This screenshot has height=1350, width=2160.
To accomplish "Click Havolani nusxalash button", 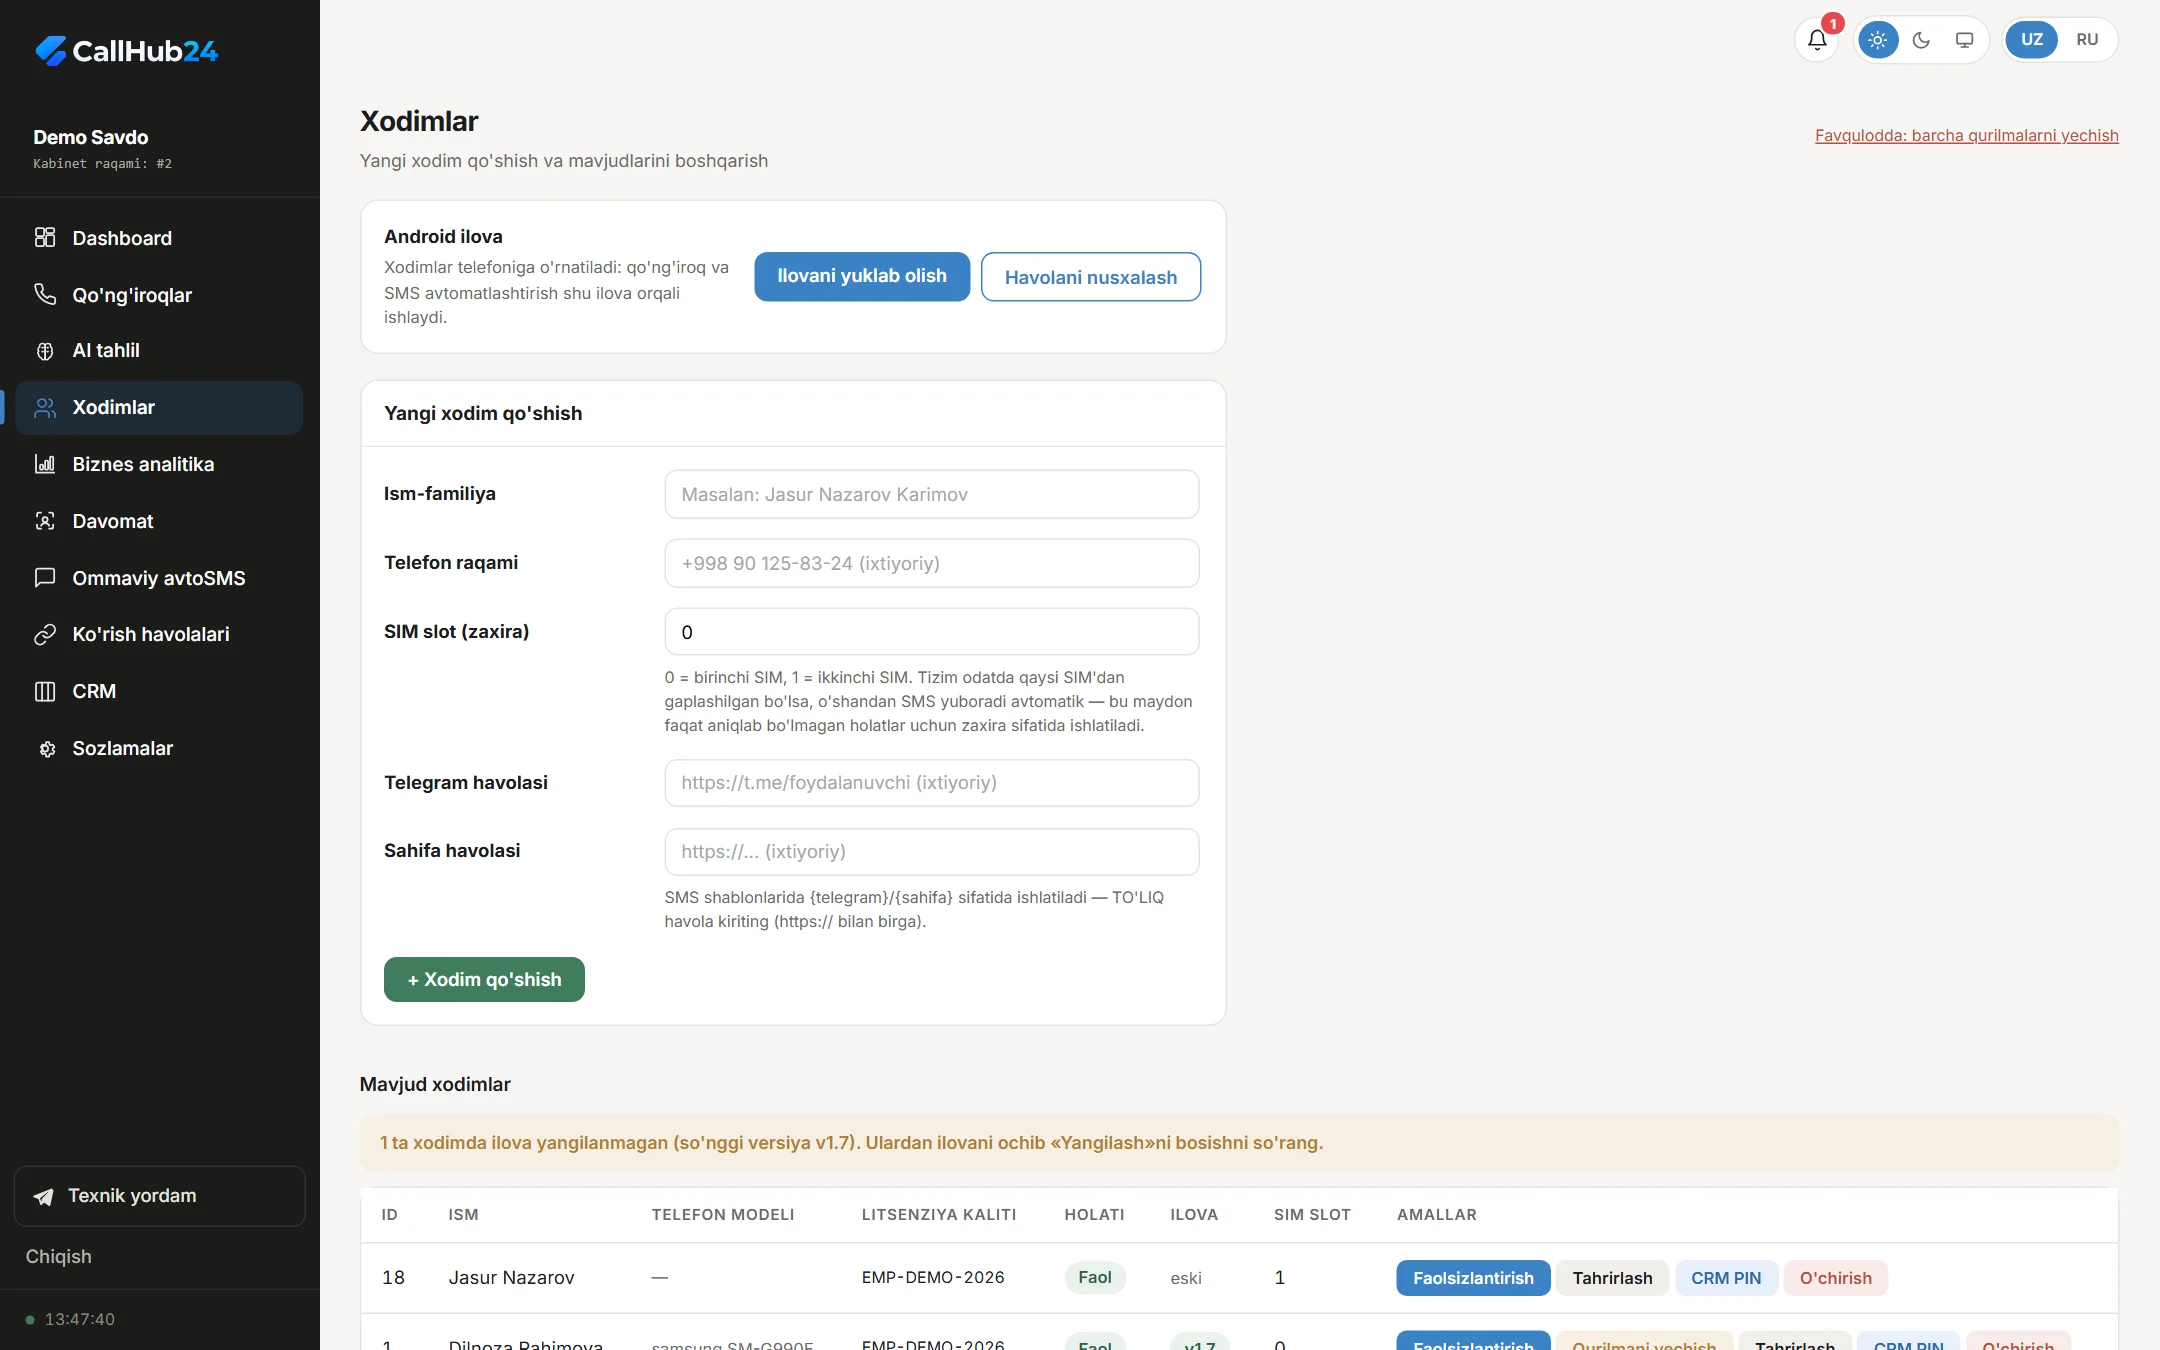I will [x=1091, y=277].
